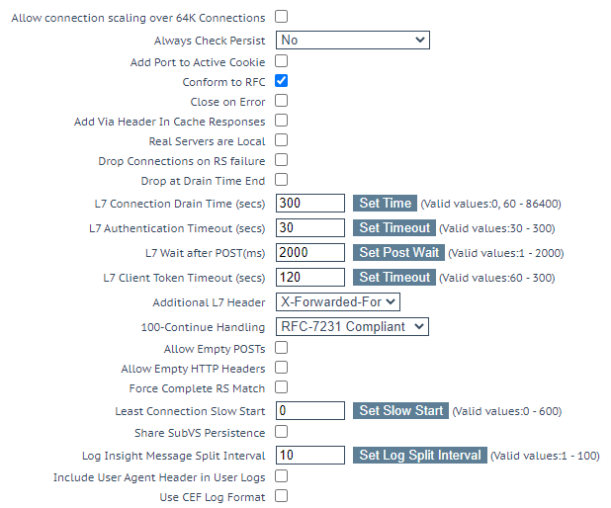
Task: Click Set Timeout for L7 Authentication Timeout
Action: 394,228
